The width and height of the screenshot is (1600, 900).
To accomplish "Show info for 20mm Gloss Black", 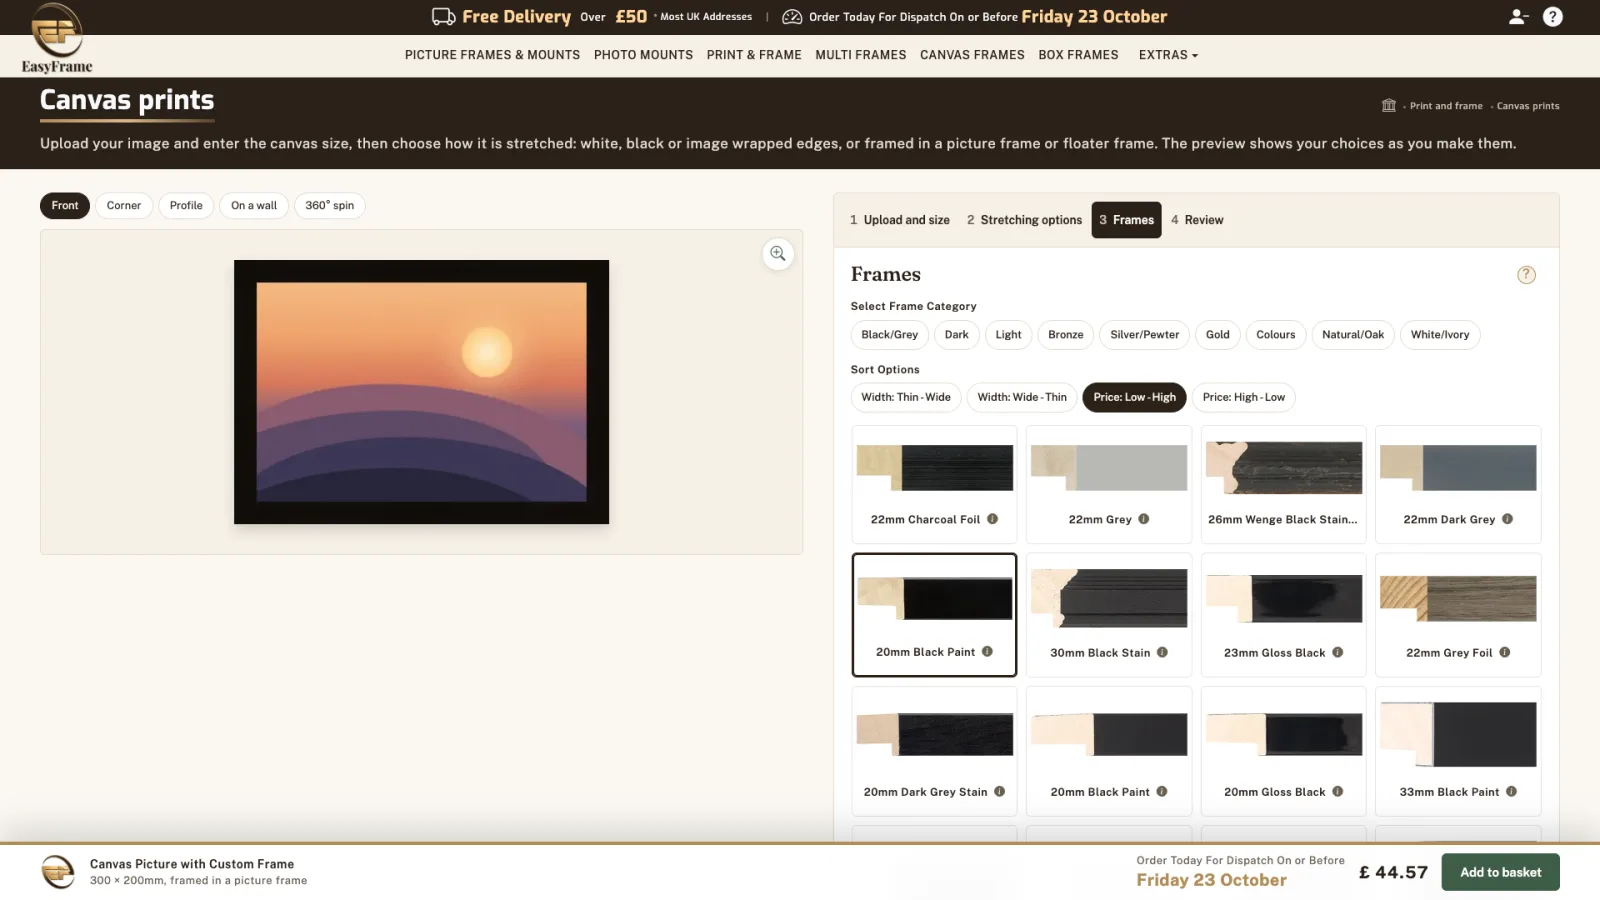I will (x=1337, y=791).
